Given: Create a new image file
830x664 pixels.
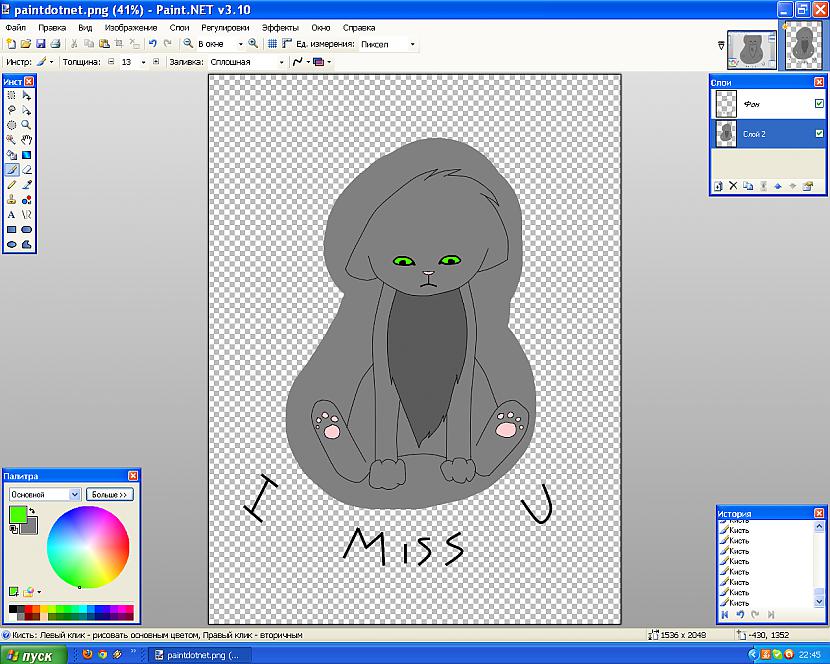Looking at the screenshot, I should click(10, 44).
